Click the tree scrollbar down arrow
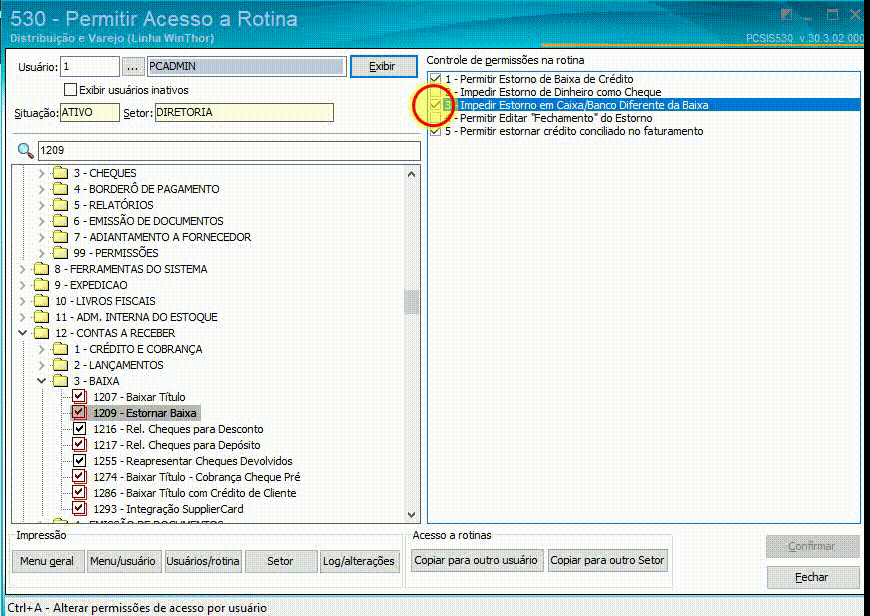 pyautogui.click(x=411, y=514)
